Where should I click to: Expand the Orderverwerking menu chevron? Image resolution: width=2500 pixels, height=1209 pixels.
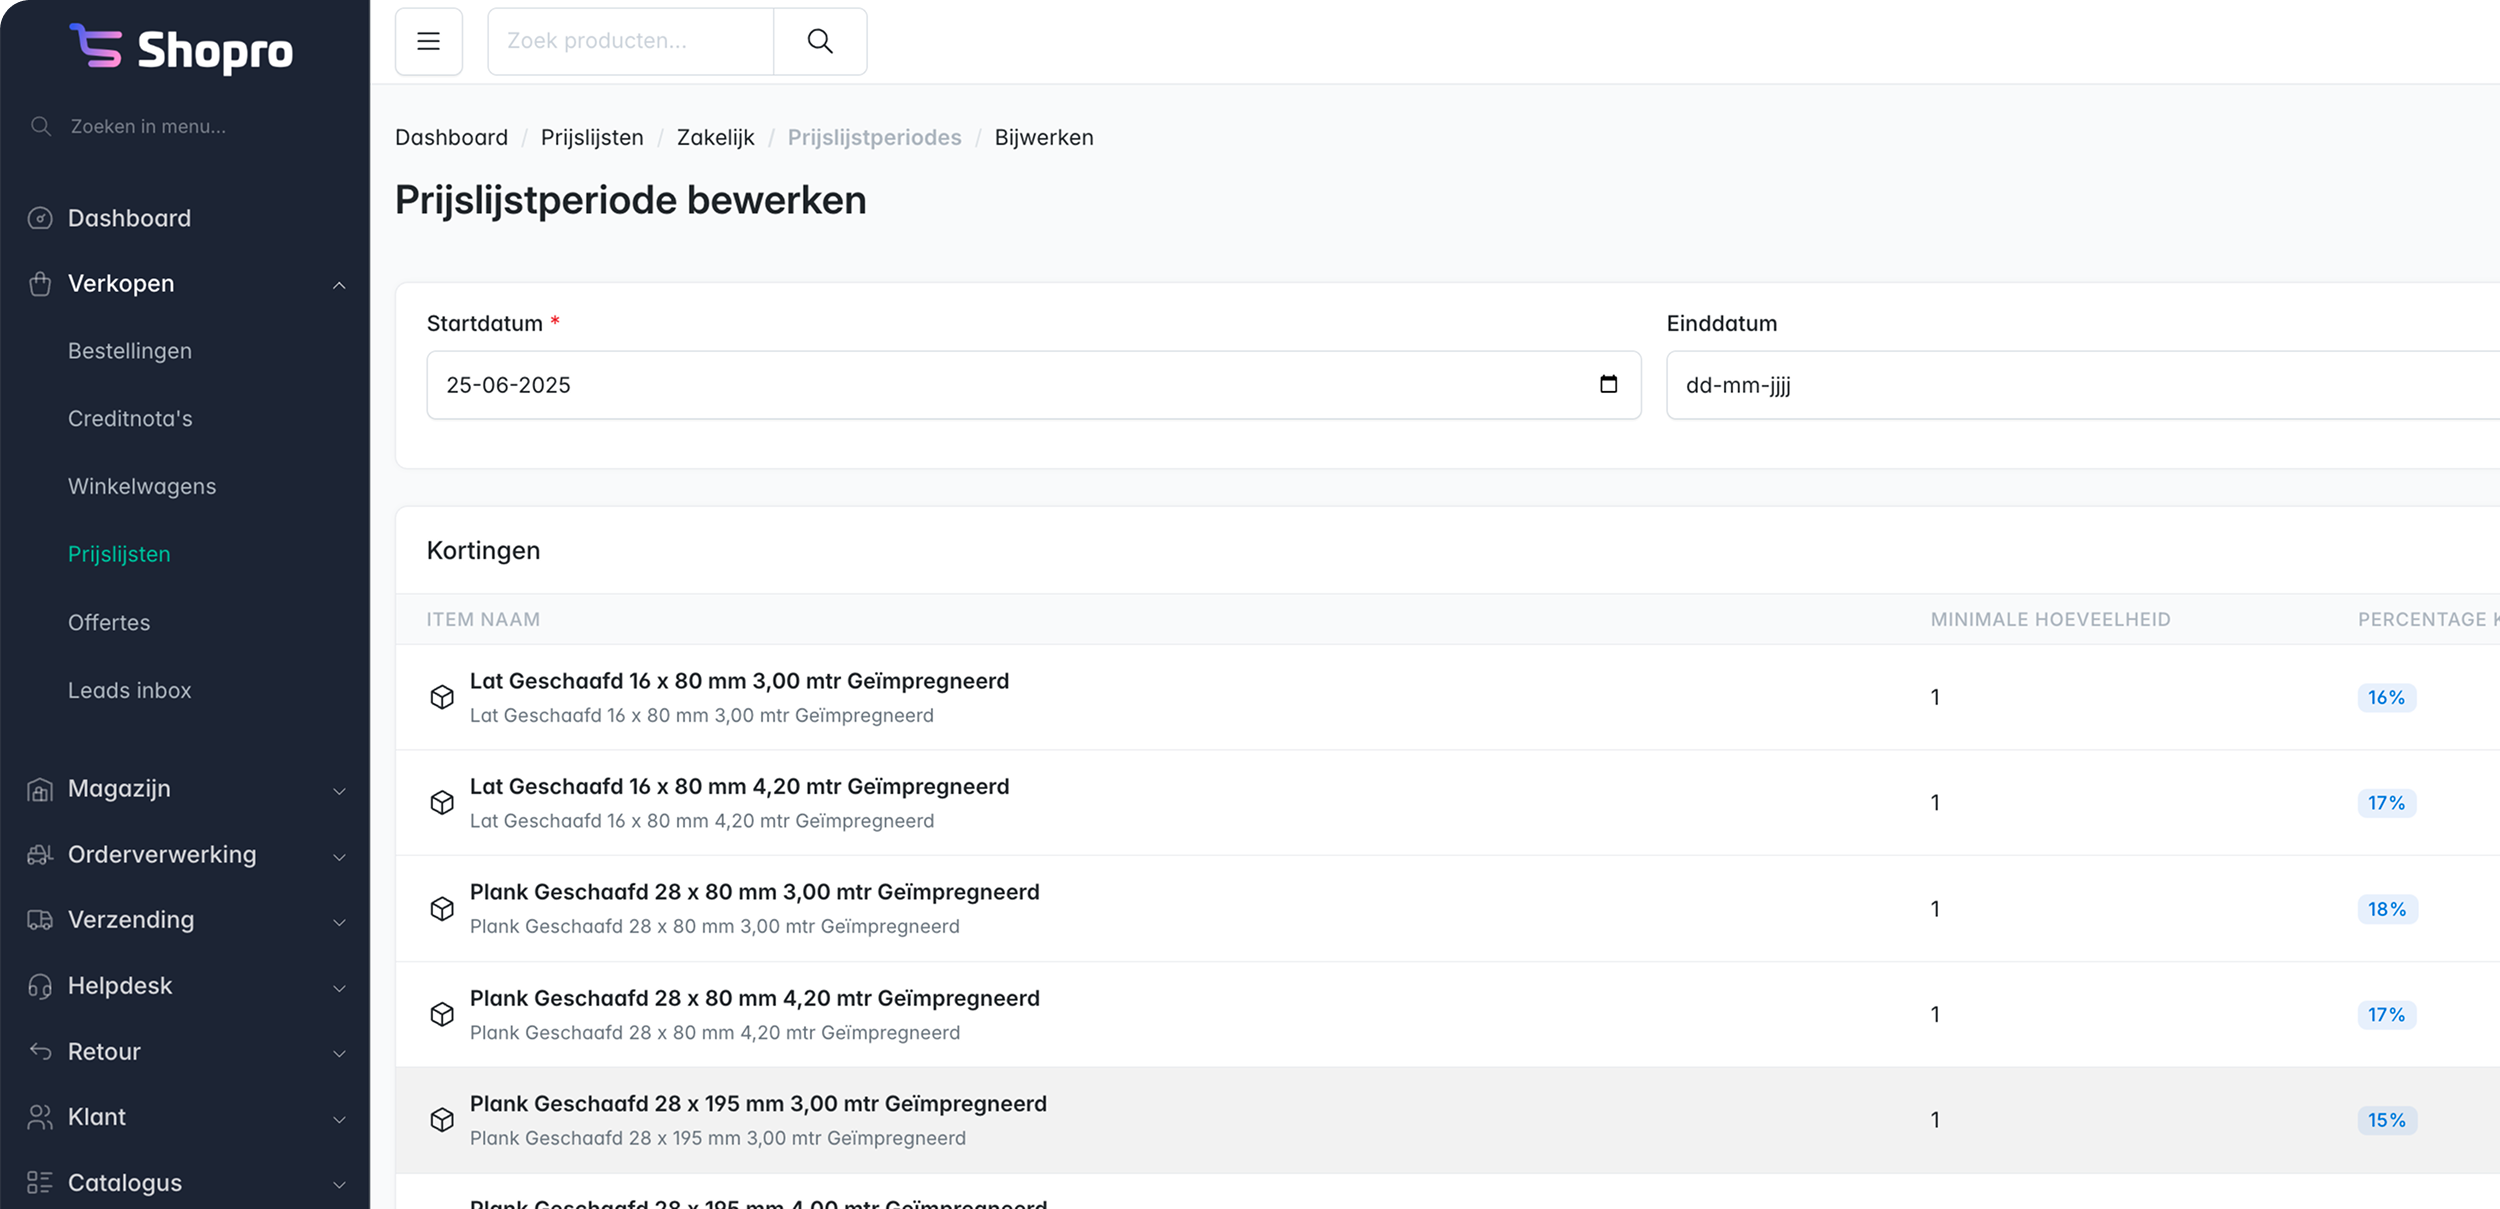[x=339, y=857]
